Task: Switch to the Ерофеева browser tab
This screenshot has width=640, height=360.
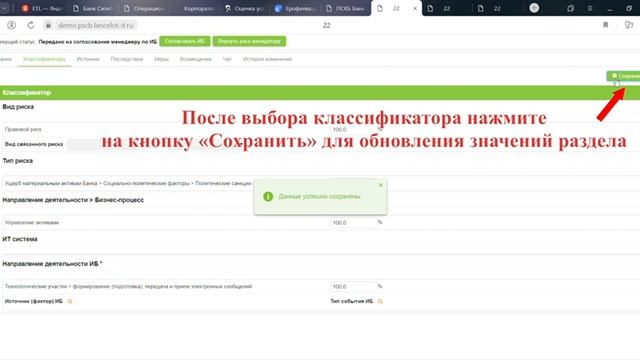Action: (296, 8)
